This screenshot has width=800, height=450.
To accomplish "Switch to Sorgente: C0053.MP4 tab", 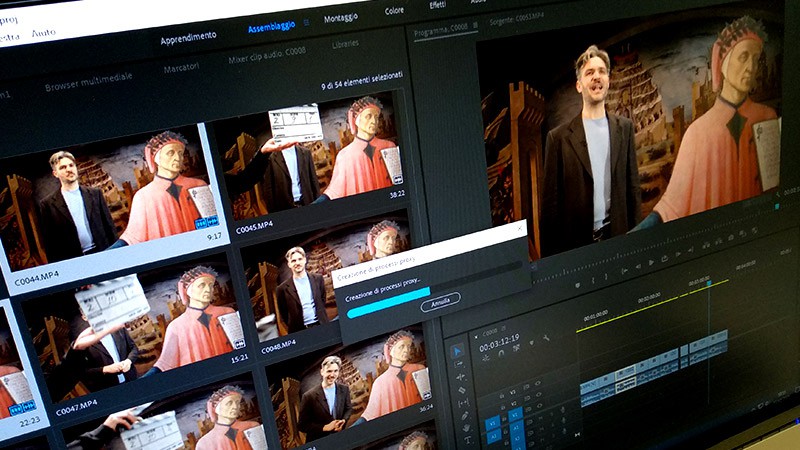I will (x=516, y=19).
